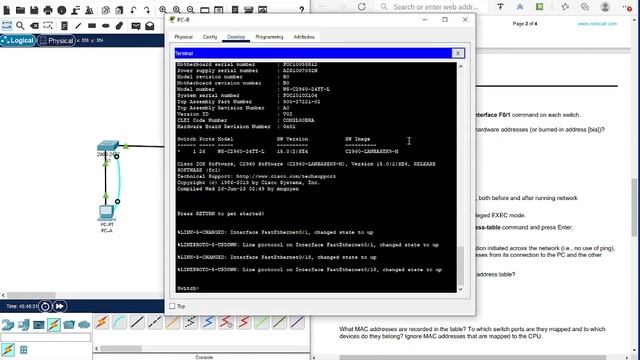Image resolution: width=640 pixels, height=360 pixels.
Task: Open the Config tab of PC-B
Action: click(x=210, y=37)
